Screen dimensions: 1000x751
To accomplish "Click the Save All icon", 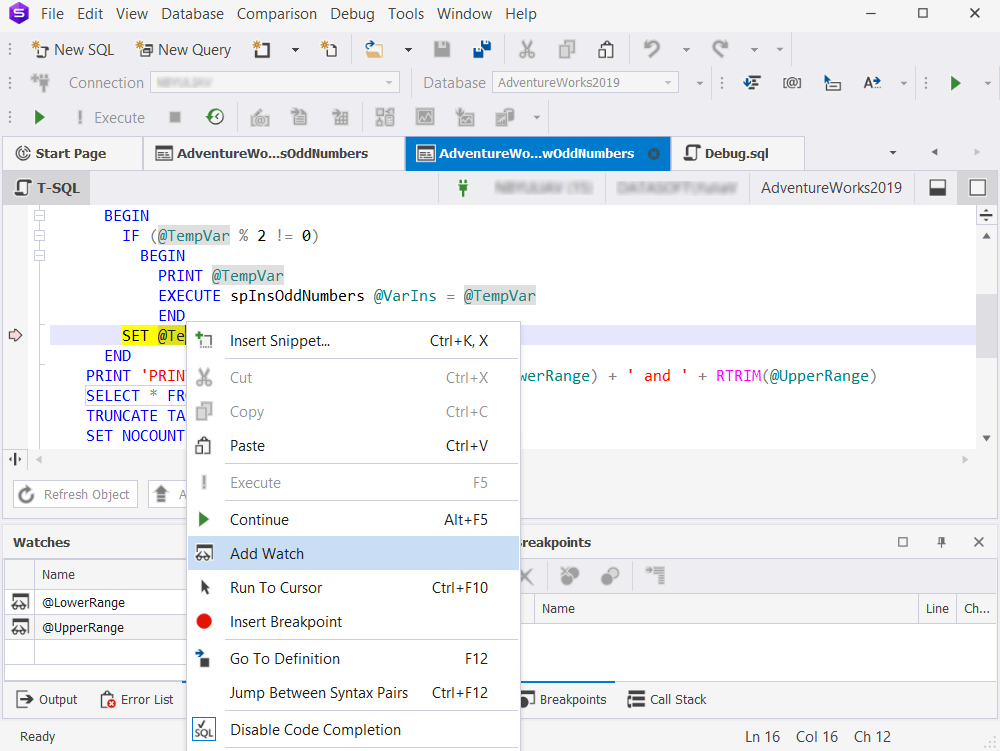I will point(482,50).
